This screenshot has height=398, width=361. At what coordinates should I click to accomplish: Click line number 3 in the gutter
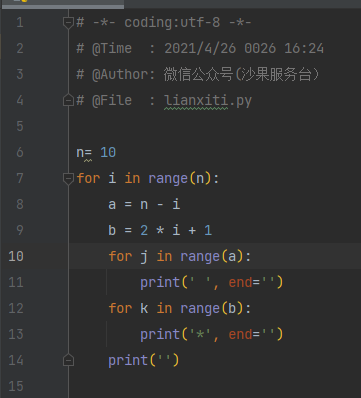[20, 75]
